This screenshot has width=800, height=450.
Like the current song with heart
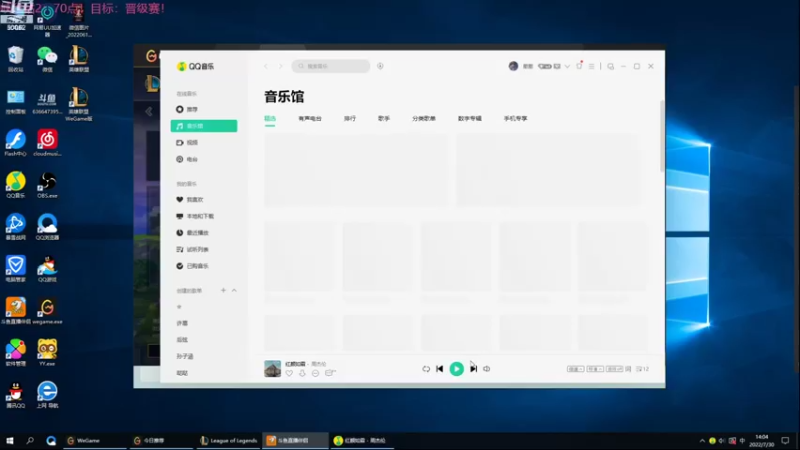pyautogui.click(x=289, y=373)
